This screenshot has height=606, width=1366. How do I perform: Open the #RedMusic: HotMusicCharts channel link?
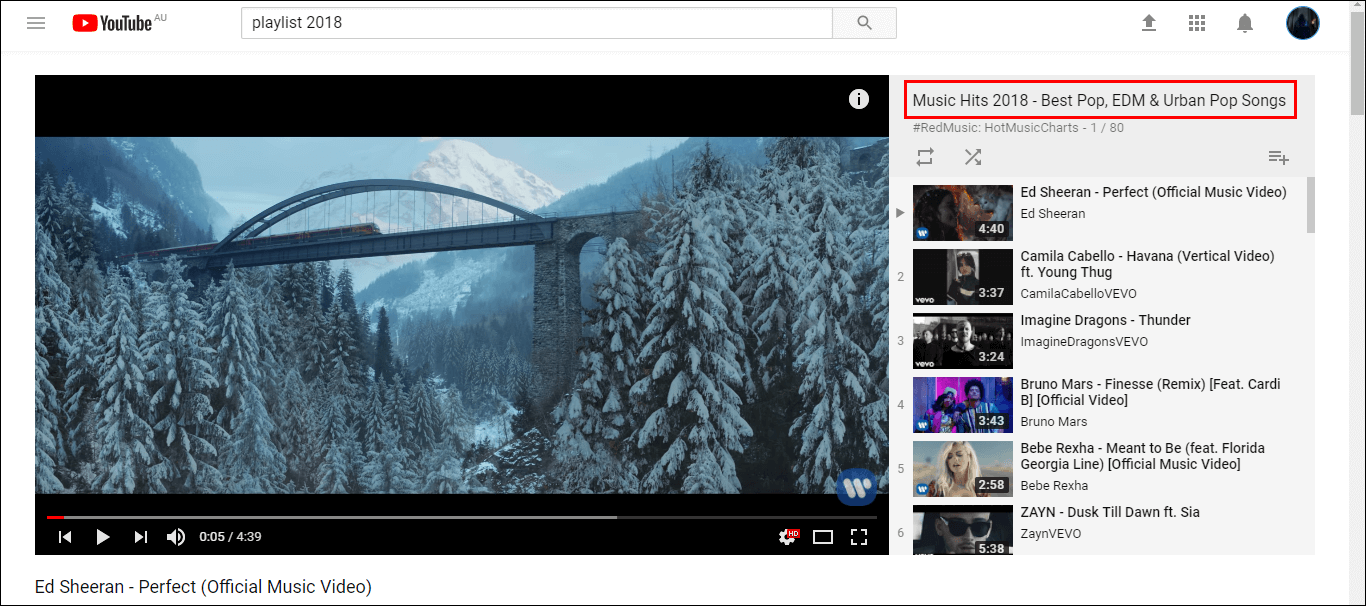tap(996, 128)
